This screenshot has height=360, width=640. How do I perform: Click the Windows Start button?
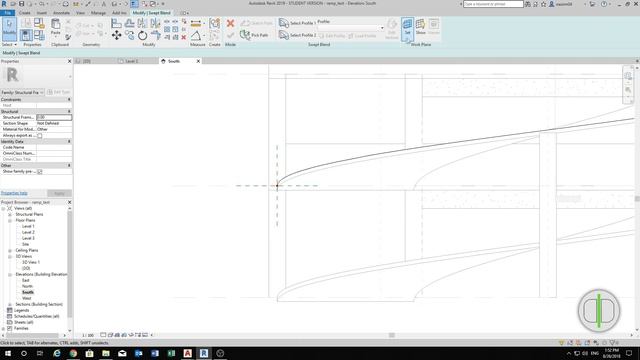(8, 353)
